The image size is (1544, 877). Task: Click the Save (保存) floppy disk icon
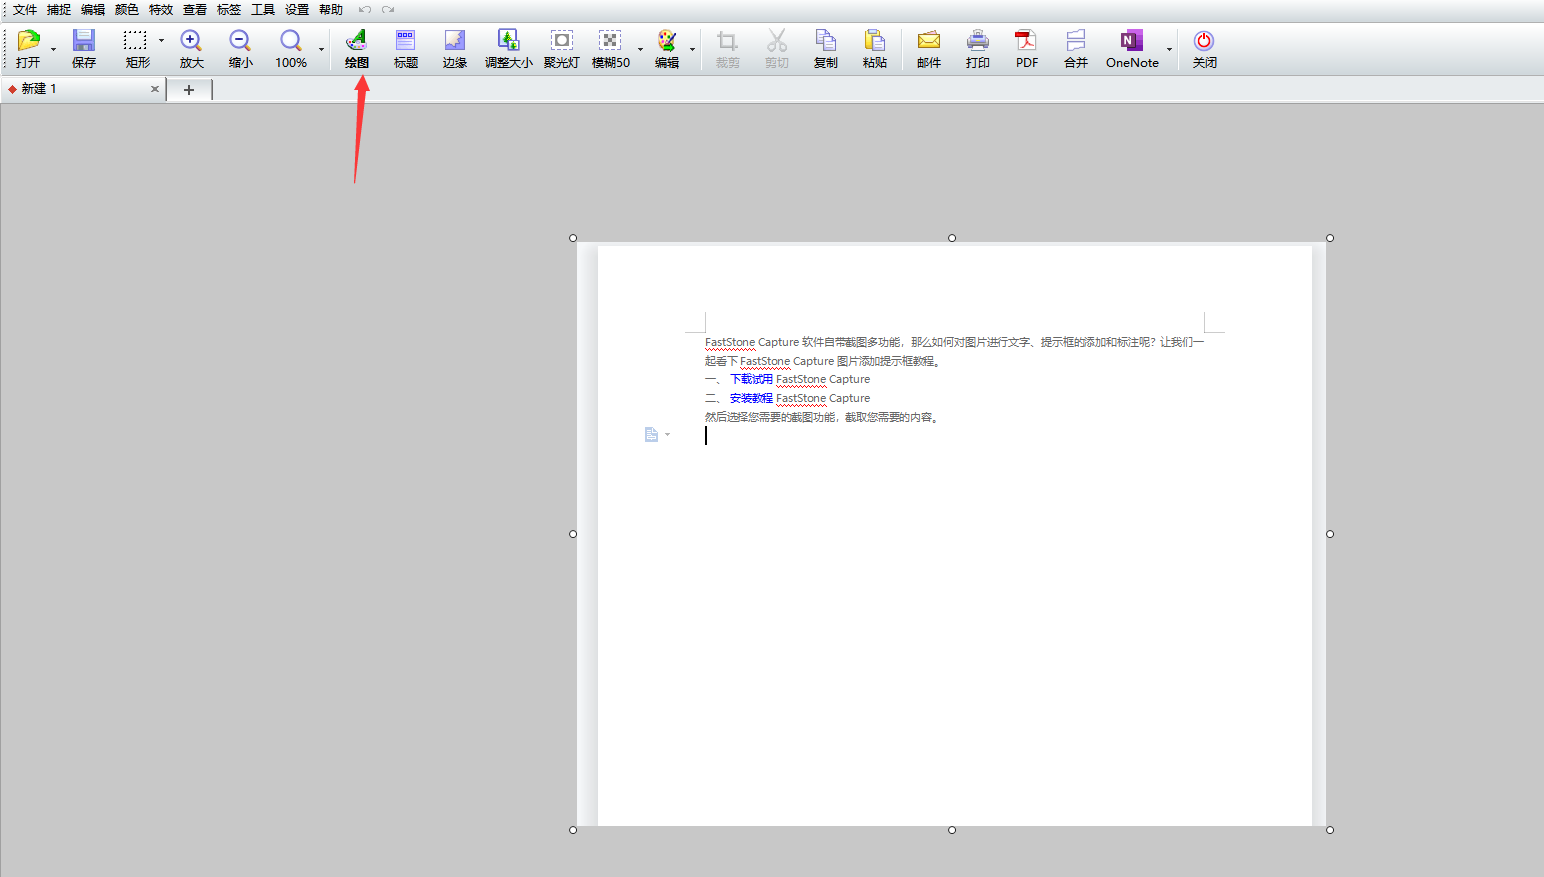[84, 40]
